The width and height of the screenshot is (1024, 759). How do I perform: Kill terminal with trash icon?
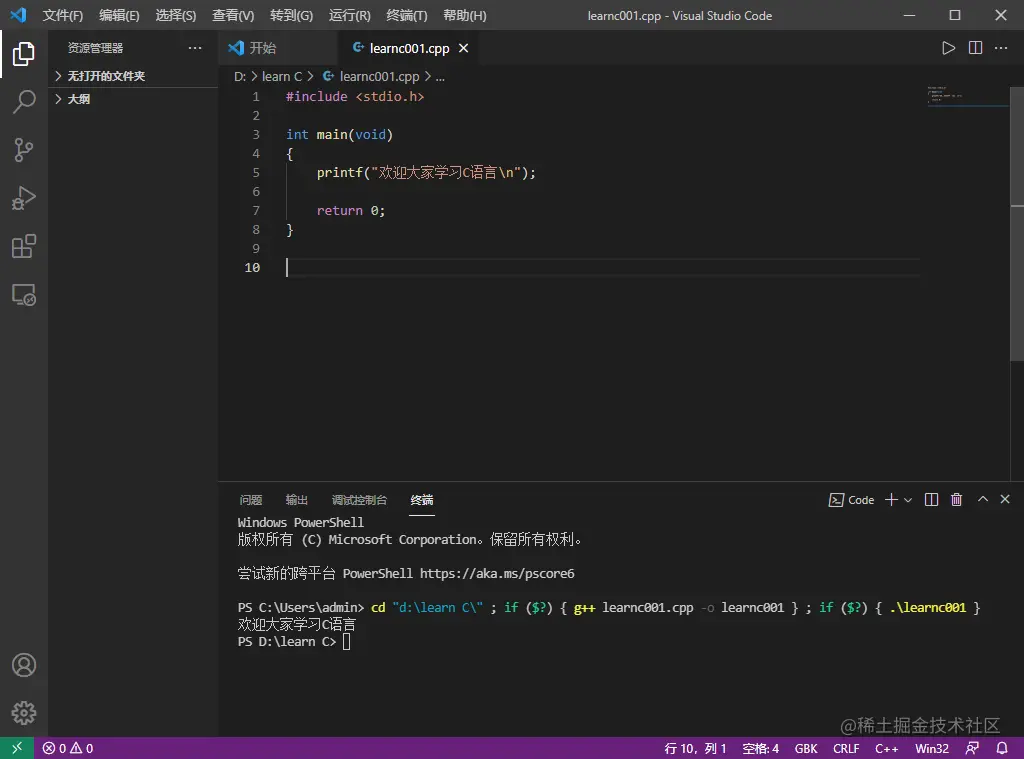point(956,500)
